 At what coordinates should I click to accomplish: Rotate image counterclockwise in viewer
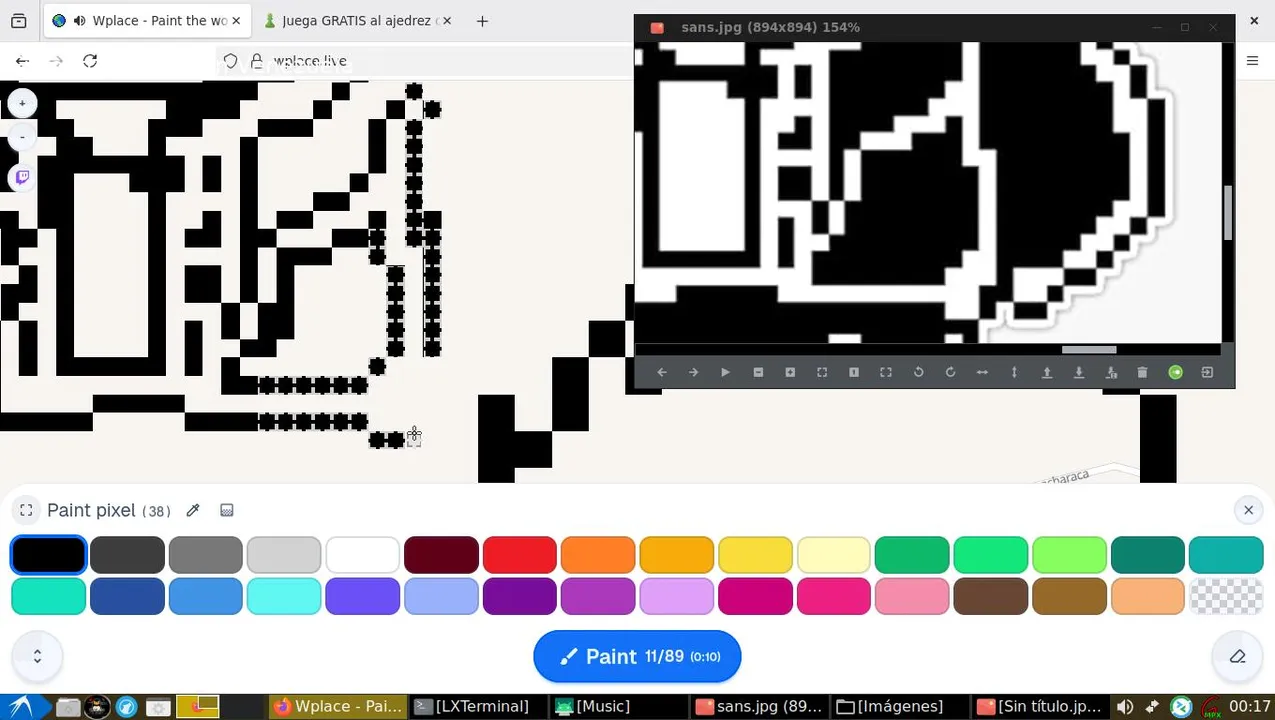click(x=918, y=372)
